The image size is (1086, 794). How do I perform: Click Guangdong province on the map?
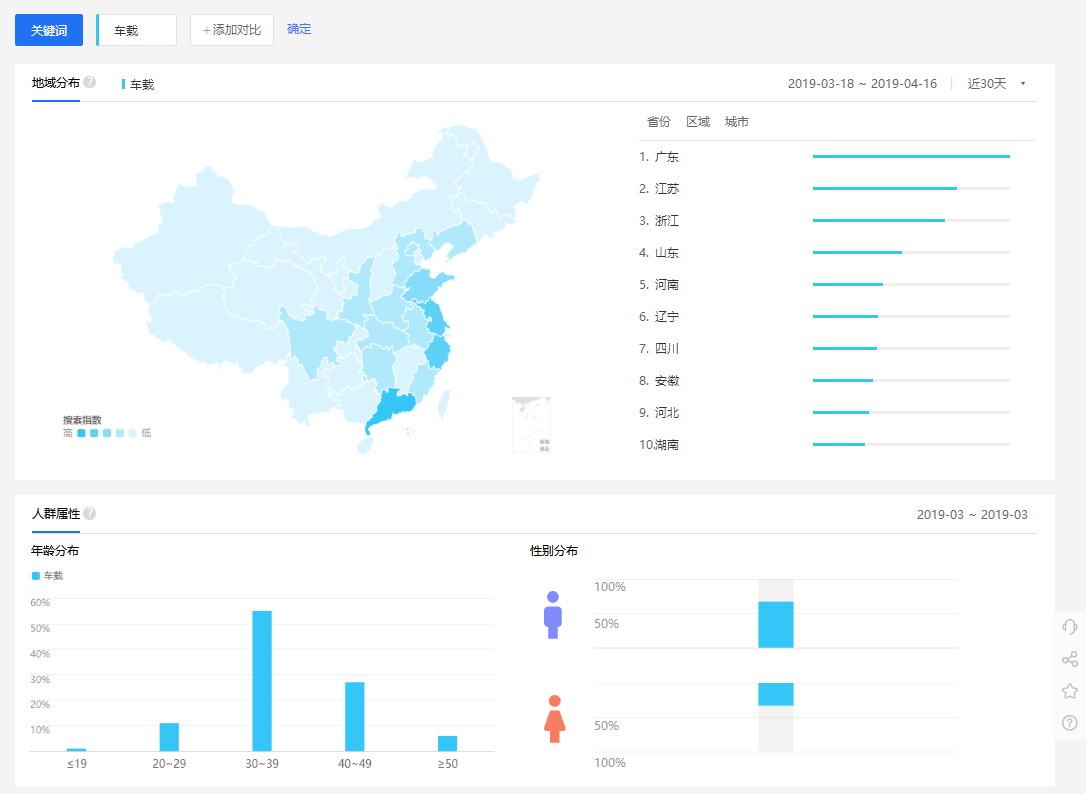pos(391,409)
